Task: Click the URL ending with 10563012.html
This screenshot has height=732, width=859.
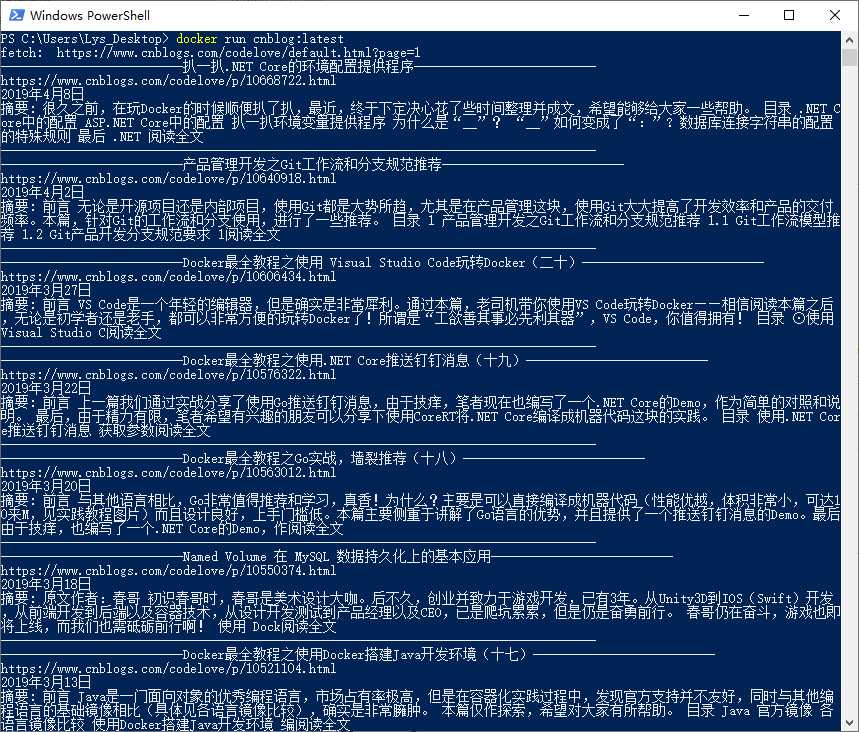Action: tap(168, 473)
